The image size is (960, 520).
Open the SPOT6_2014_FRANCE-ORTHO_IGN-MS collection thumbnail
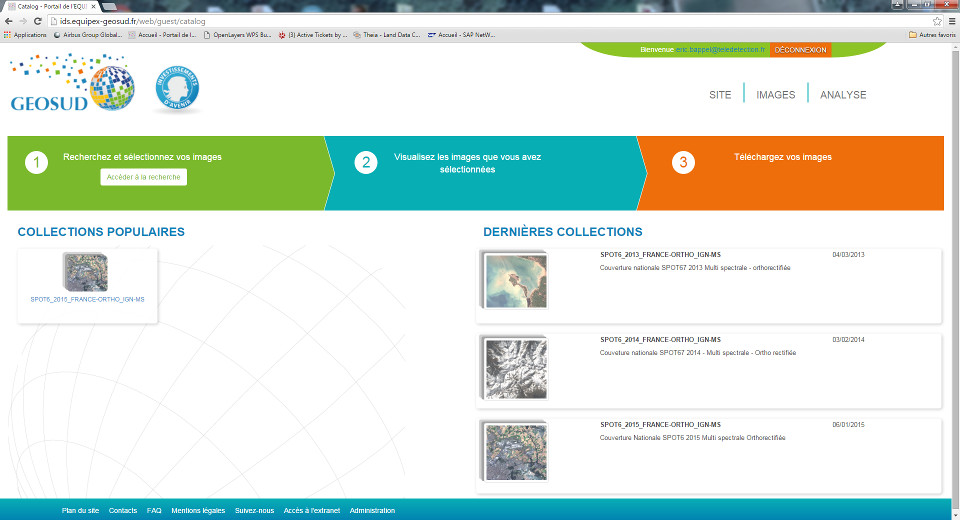tap(513, 371)
